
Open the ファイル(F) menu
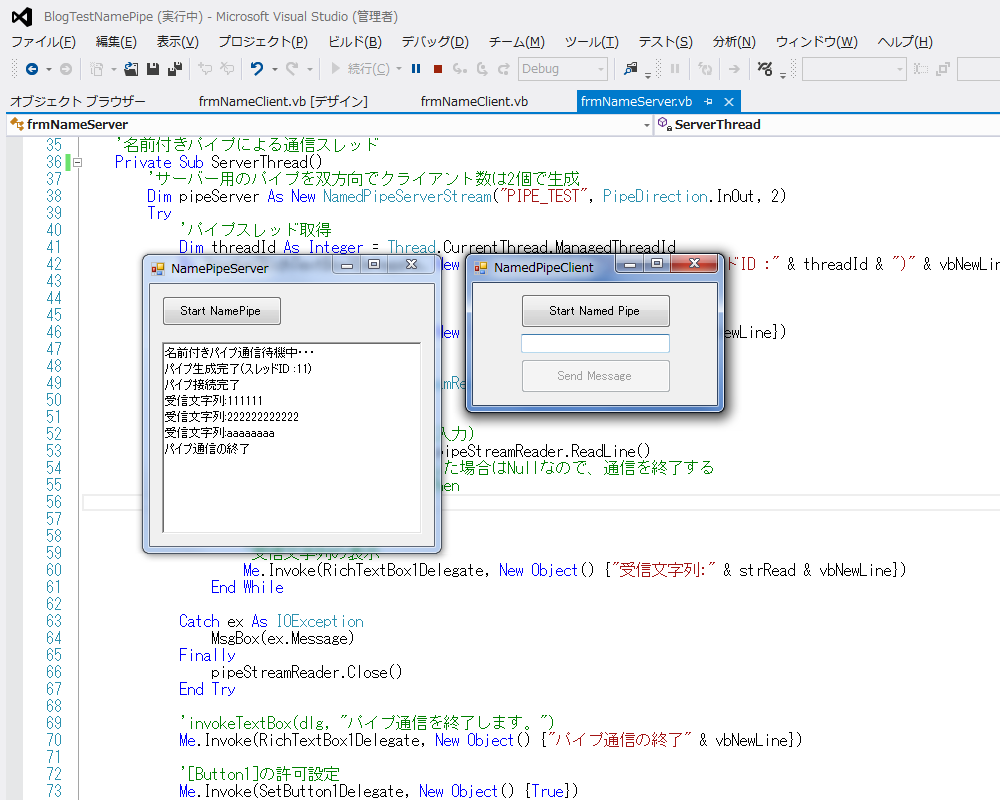(43, 42)
